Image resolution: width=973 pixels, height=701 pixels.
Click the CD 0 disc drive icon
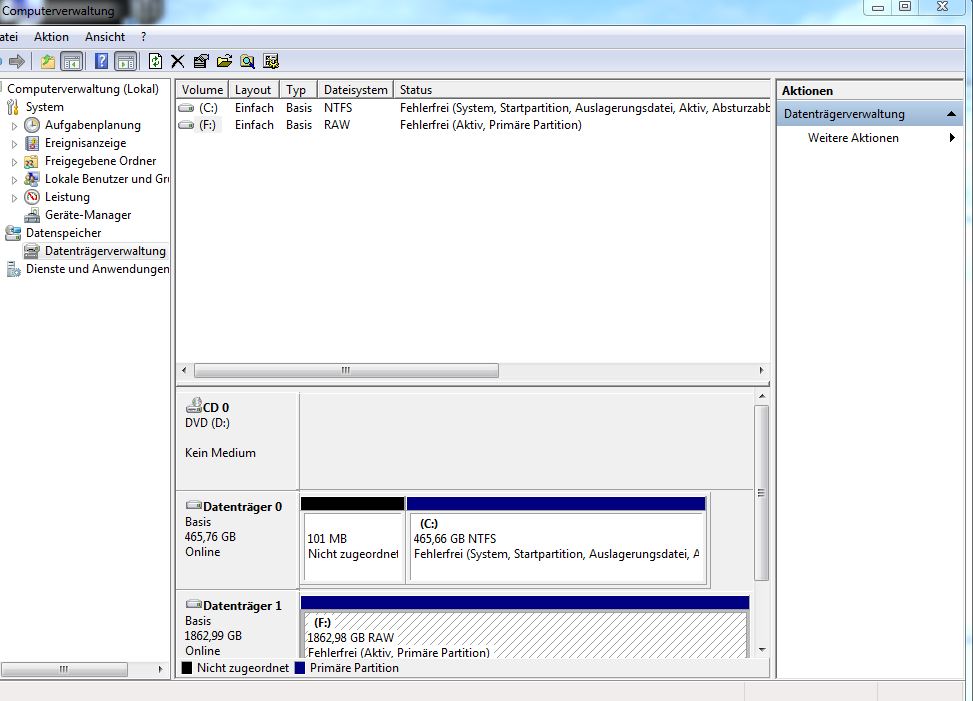[194, 406]
